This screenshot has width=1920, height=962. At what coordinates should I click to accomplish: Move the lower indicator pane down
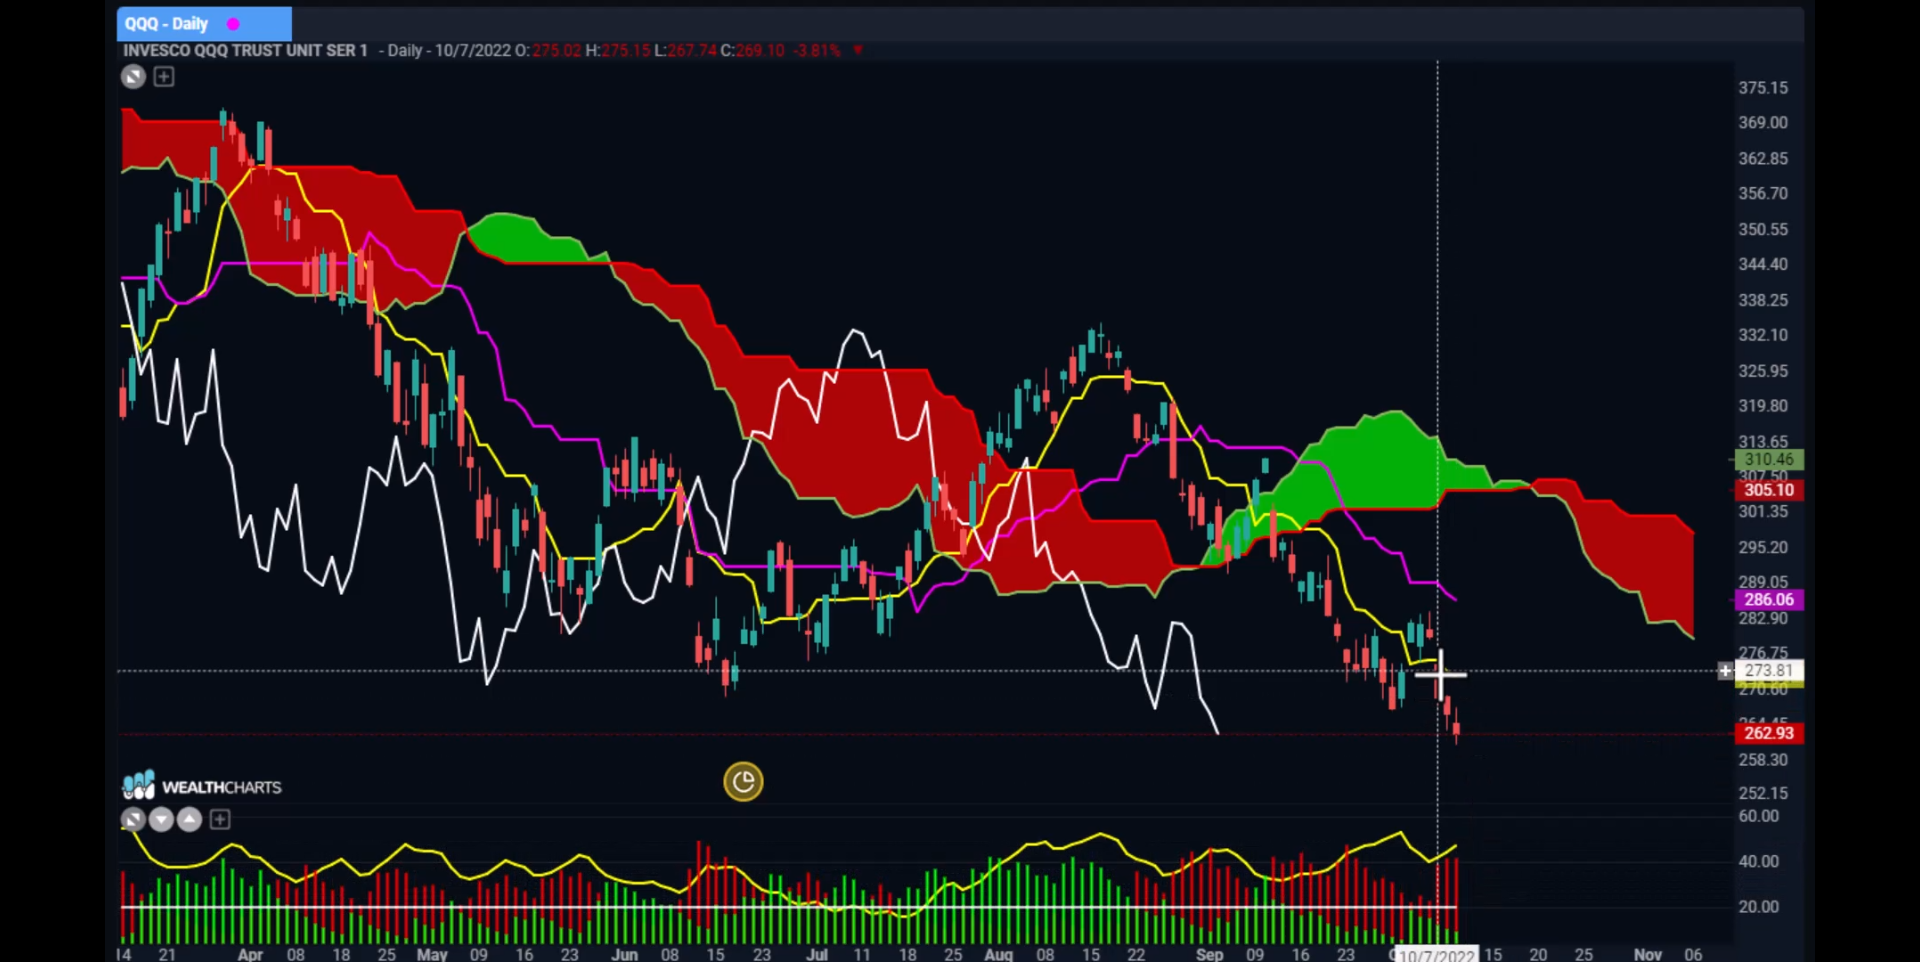point(161,820)
